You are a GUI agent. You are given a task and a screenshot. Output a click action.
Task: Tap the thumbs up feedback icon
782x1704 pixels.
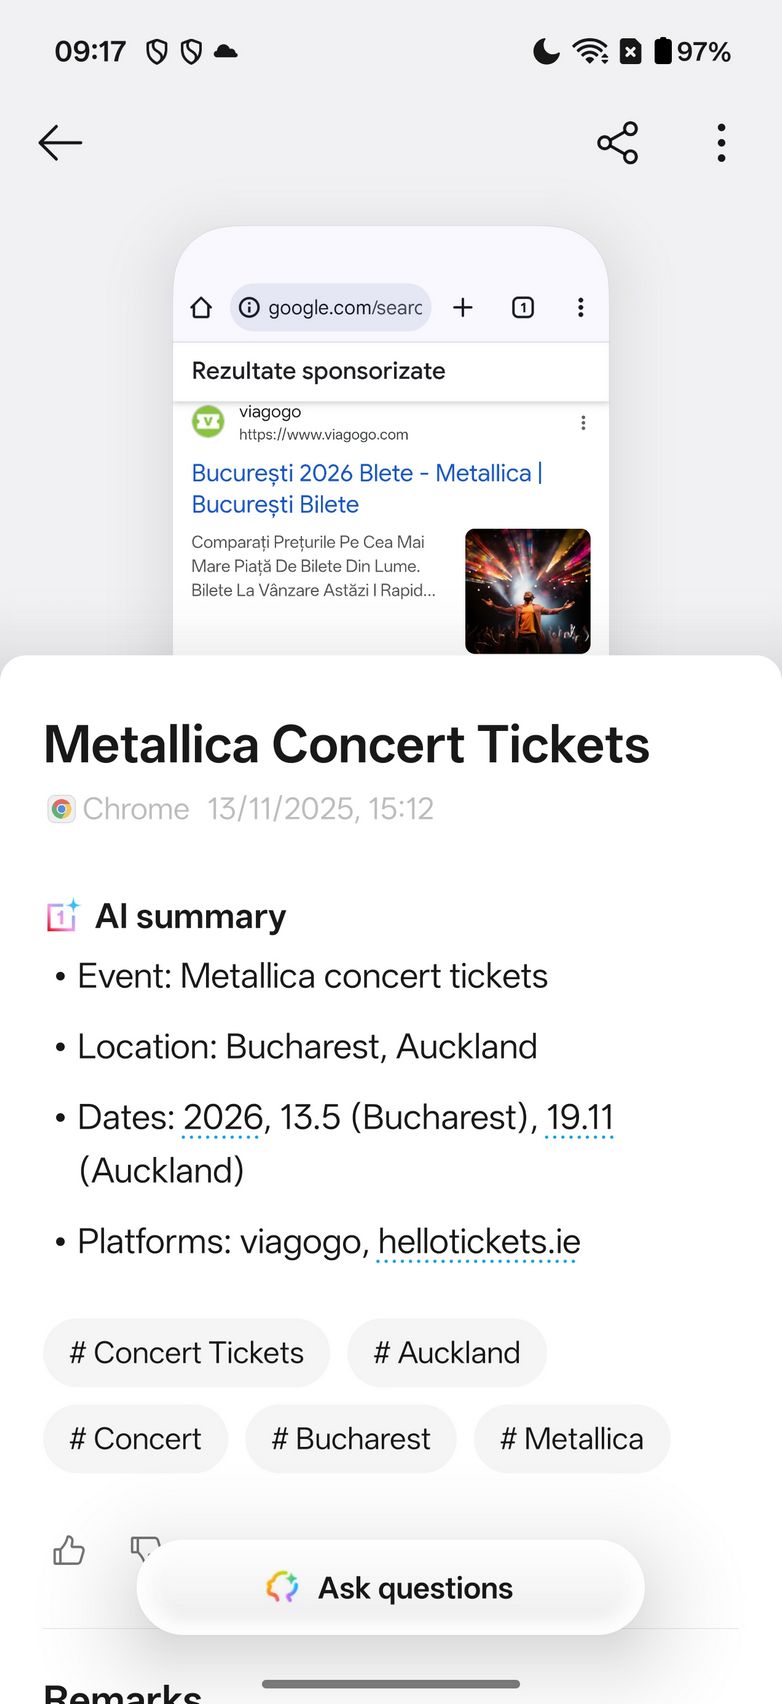point(69,1551)
